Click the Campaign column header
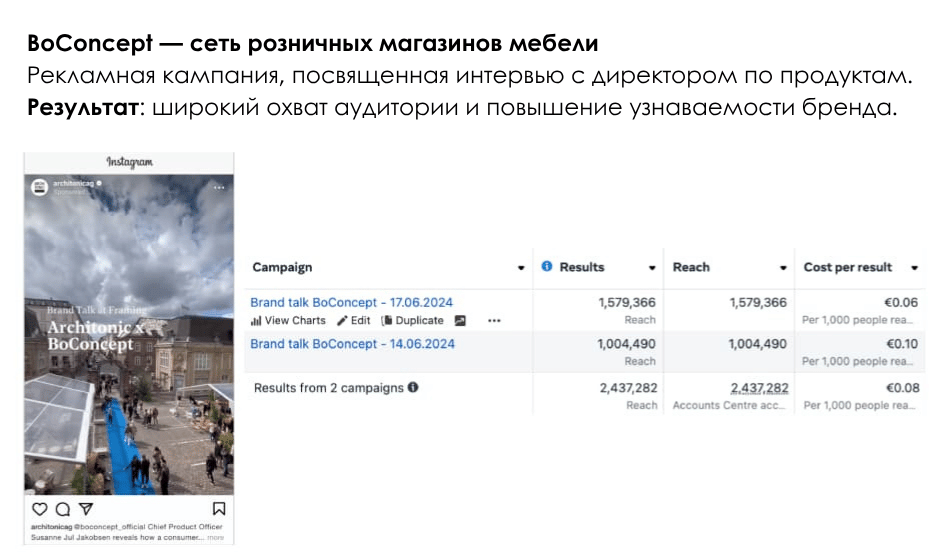The height and width of the screenshot is (555, 940). 282,267
